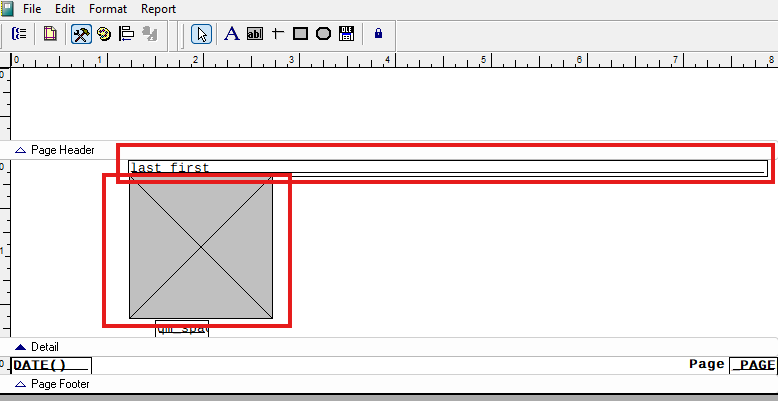Choose the Picture/OLE Bound control tool
This screenshot has width=778, height=401.
click(x=347, y=34)
